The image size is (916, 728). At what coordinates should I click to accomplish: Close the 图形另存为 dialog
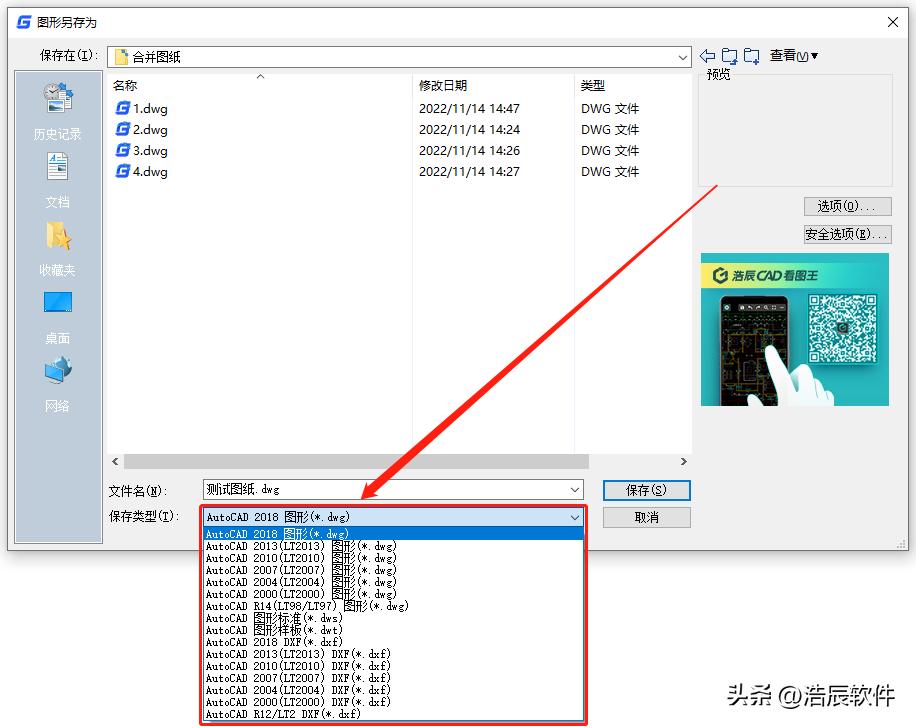coord(893,22)
